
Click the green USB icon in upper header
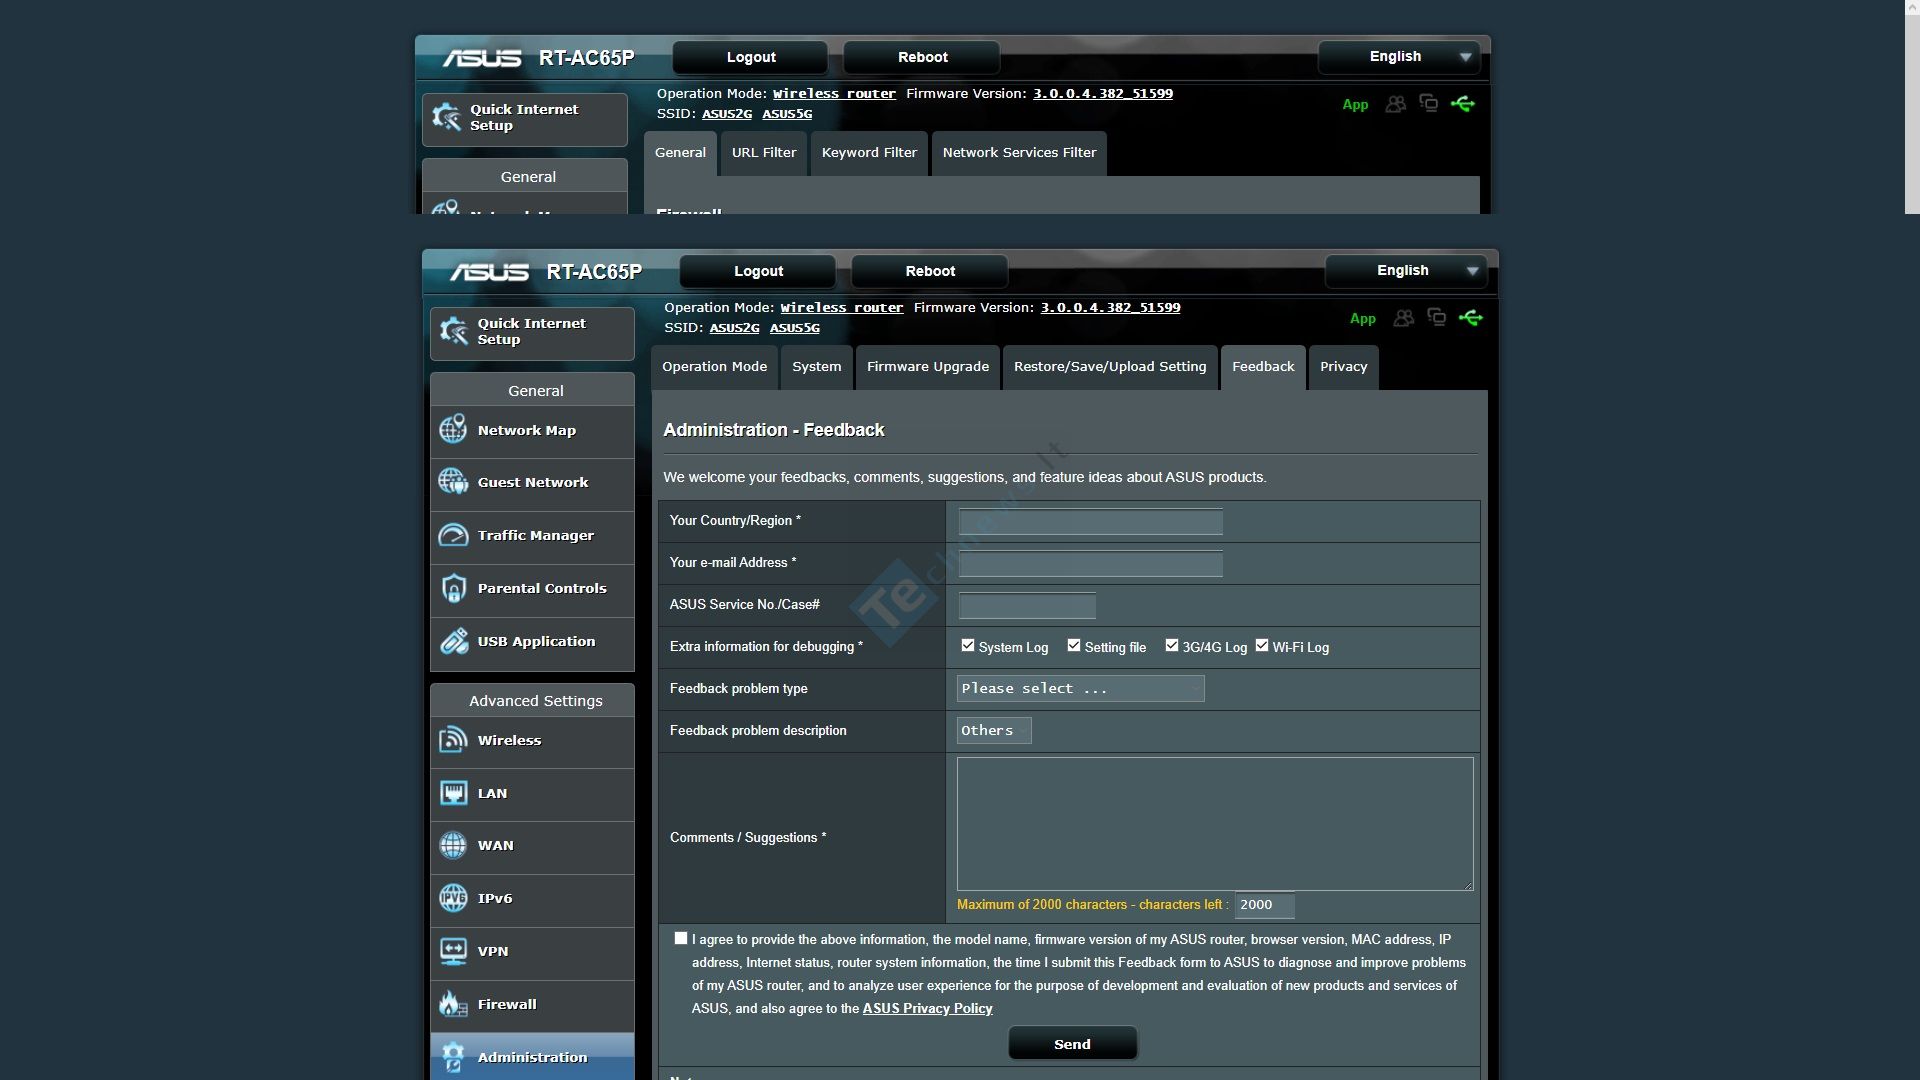click(1462, 104)
